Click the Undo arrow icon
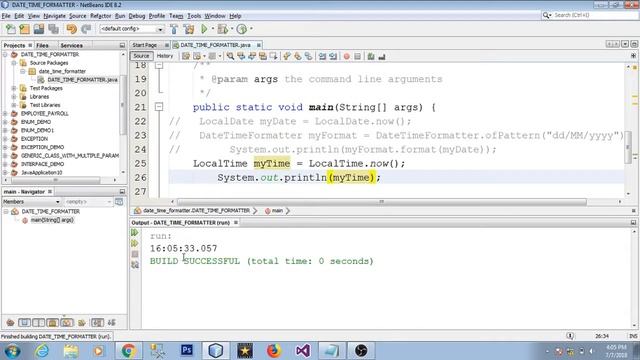The width and height of the screenshot is (640, 360). [x=71, y=29]
